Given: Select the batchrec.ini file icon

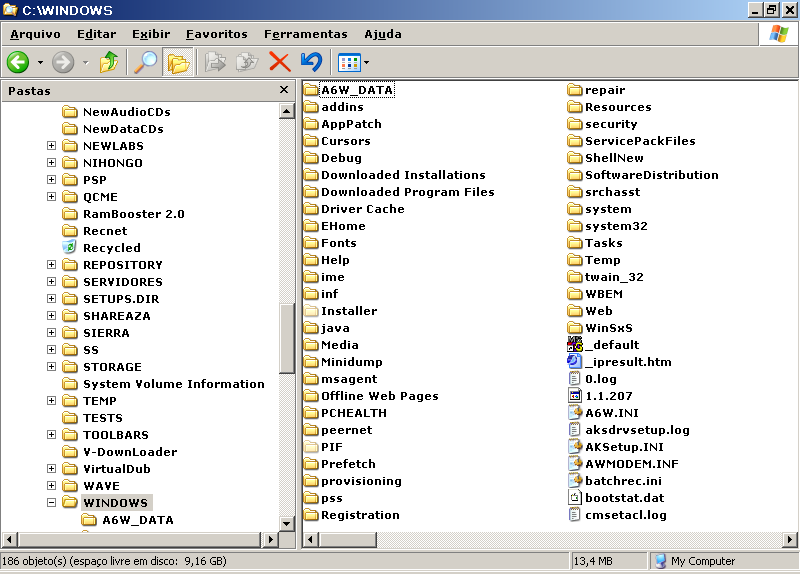Looking at the screenshot, I should pyautogui.click(x=574, y=481).
